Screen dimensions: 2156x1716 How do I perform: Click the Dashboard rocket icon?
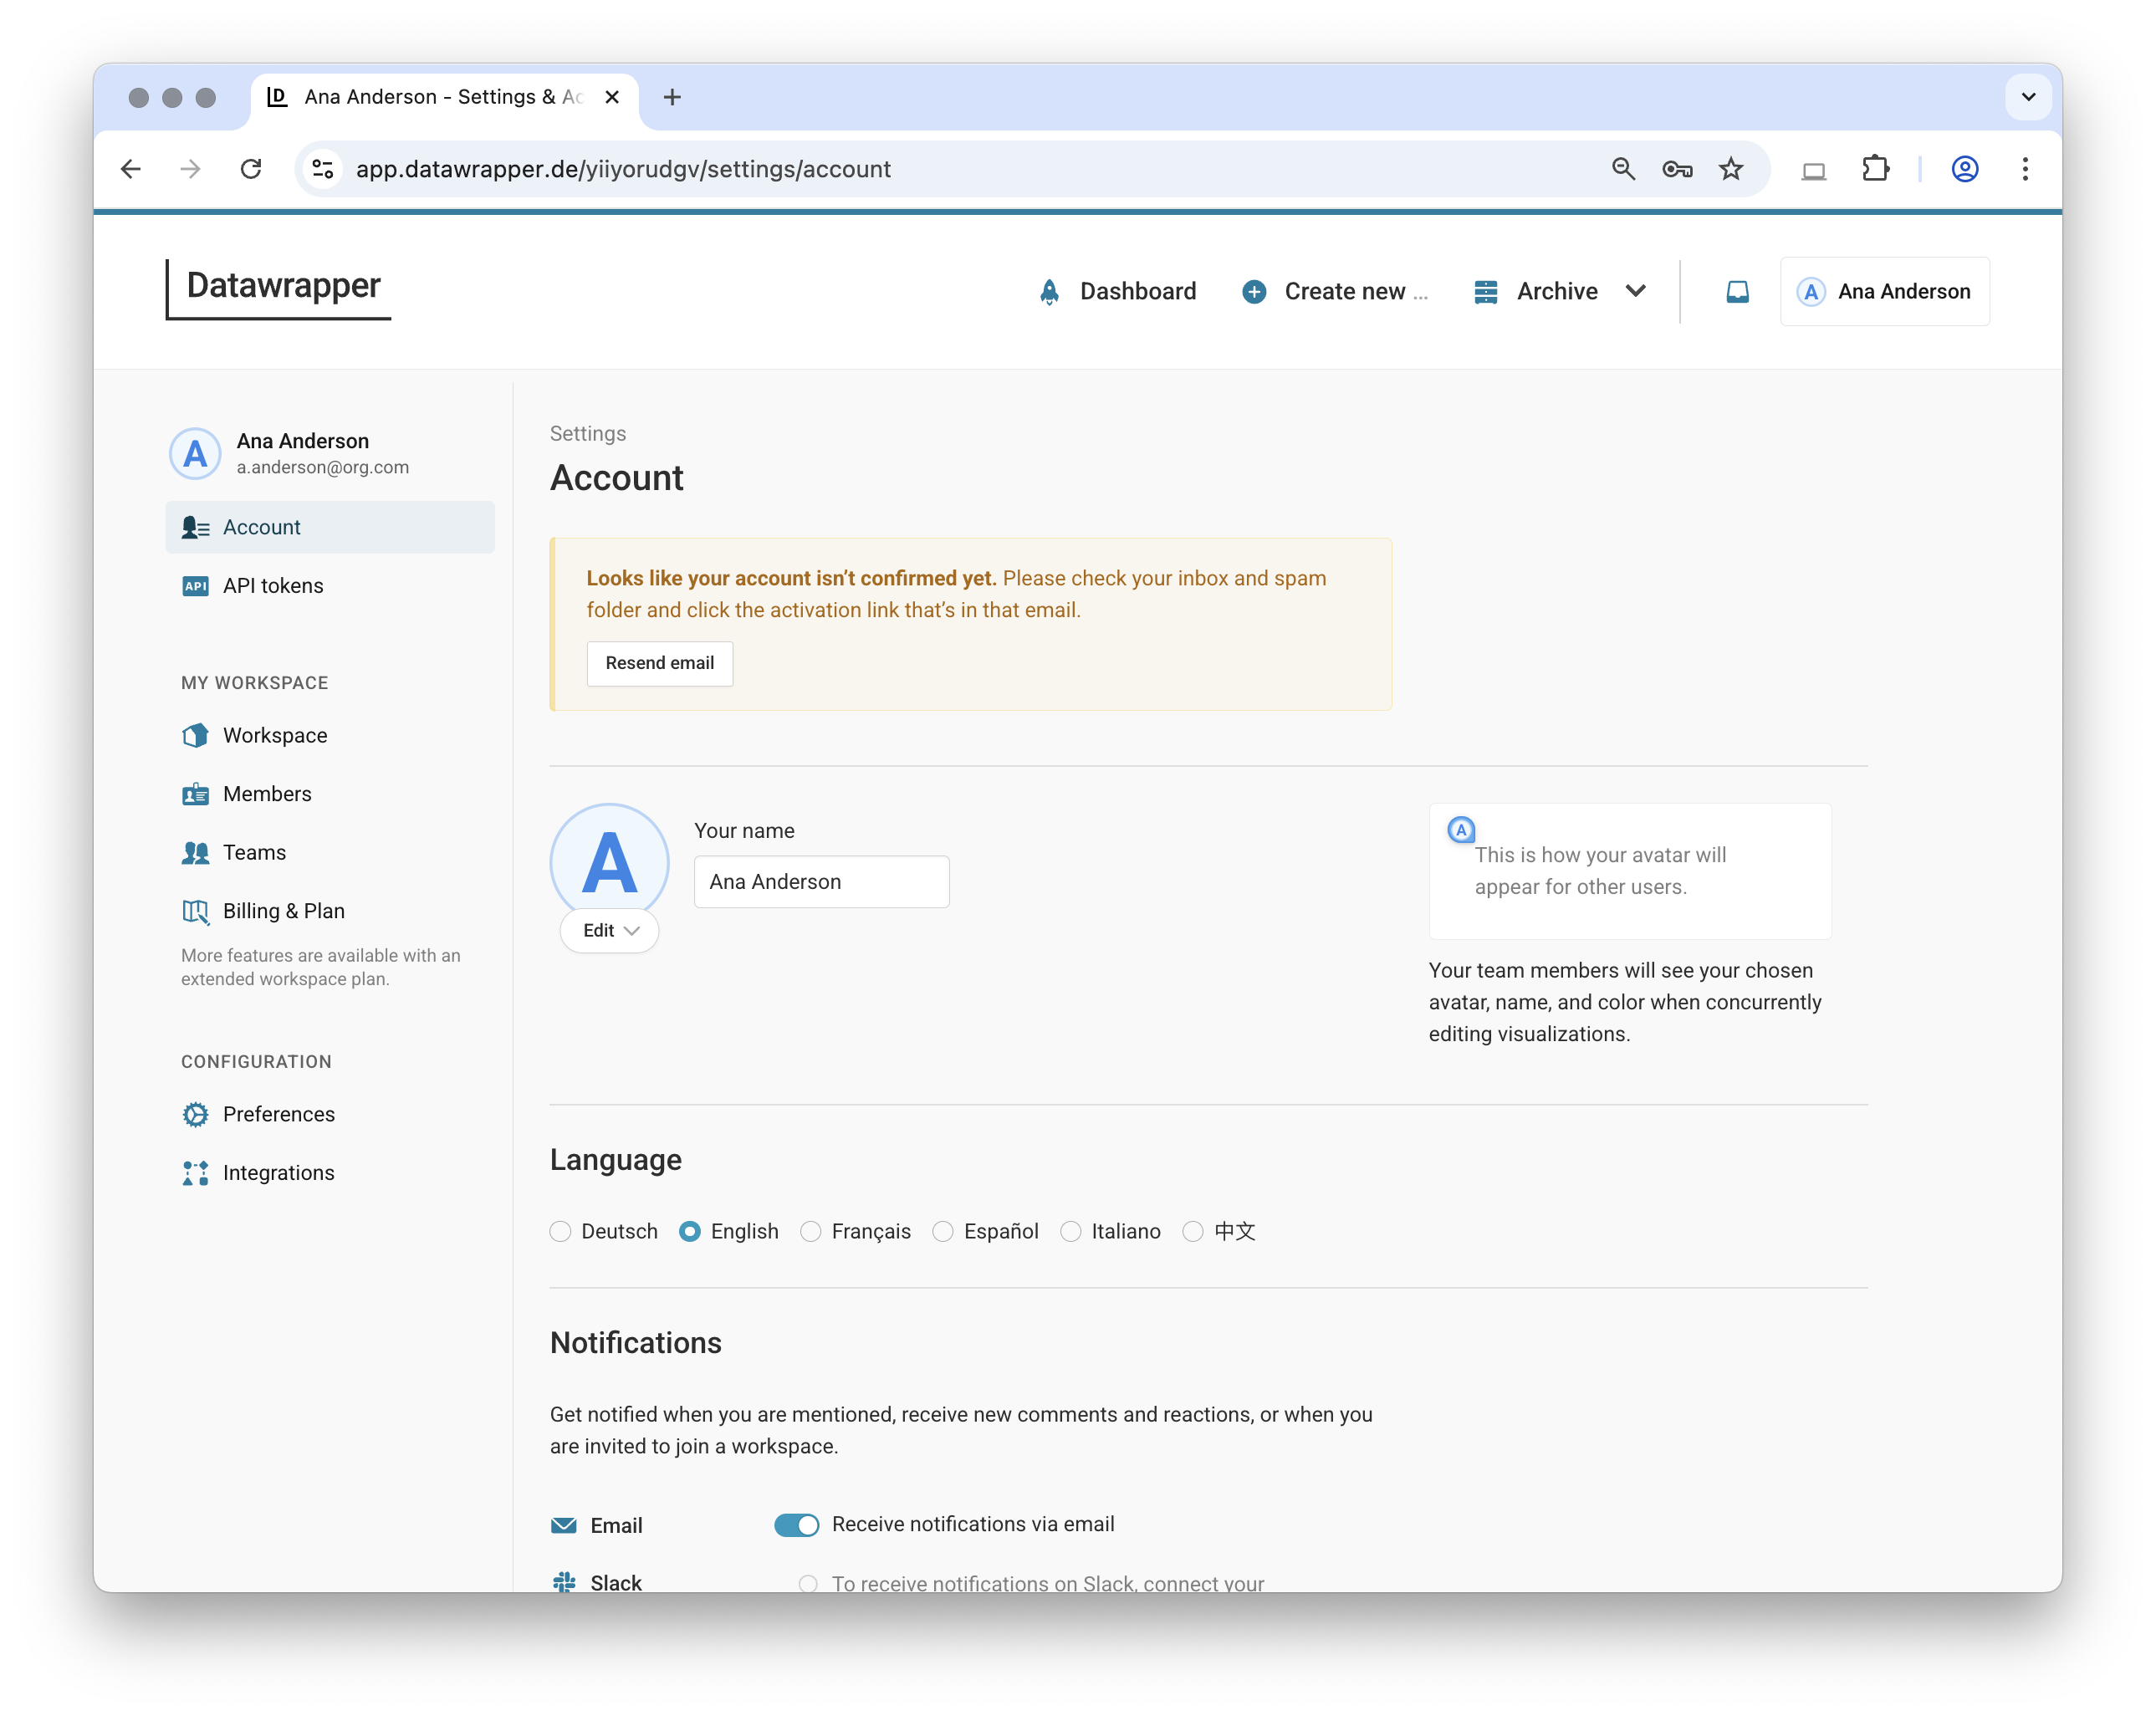click(1049, 291)
